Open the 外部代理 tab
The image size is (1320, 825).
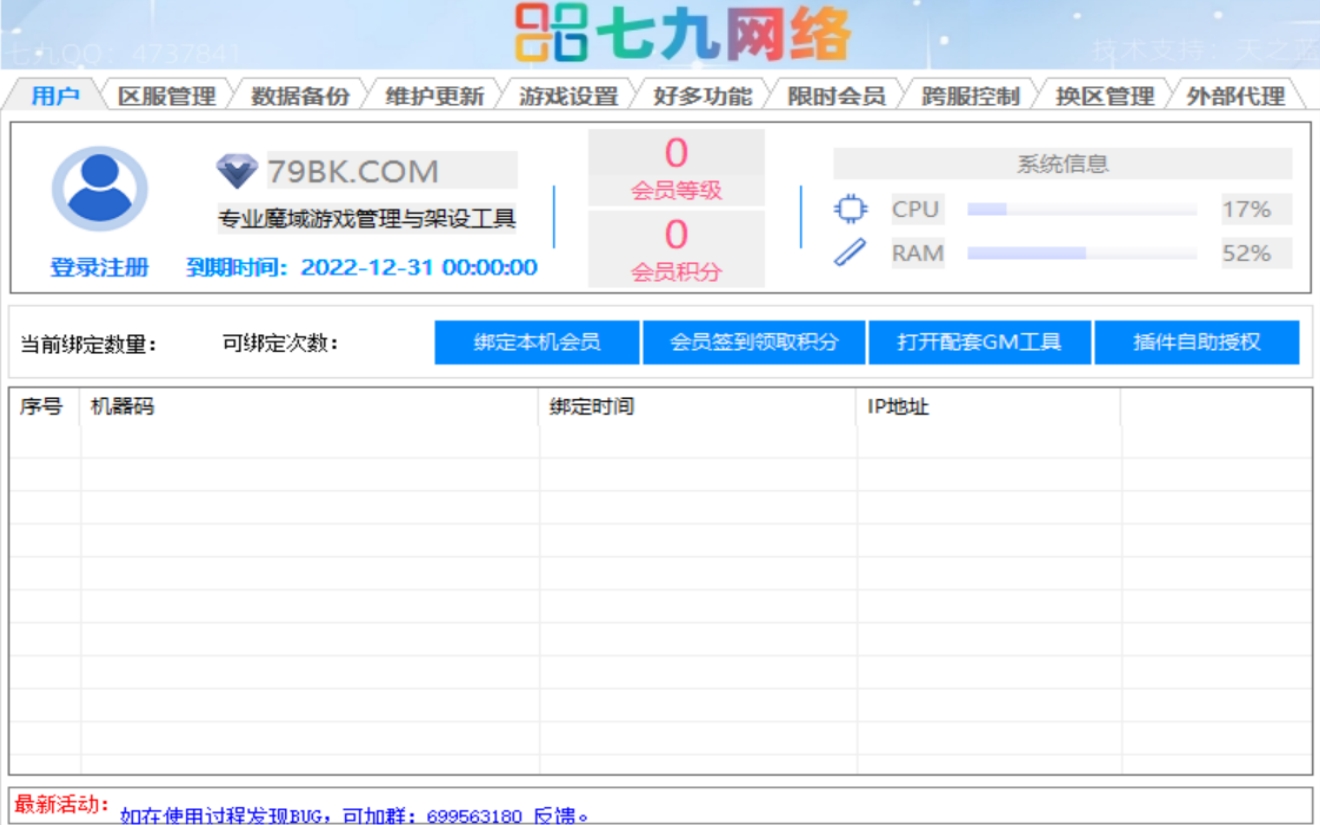tap(1235, 96)
